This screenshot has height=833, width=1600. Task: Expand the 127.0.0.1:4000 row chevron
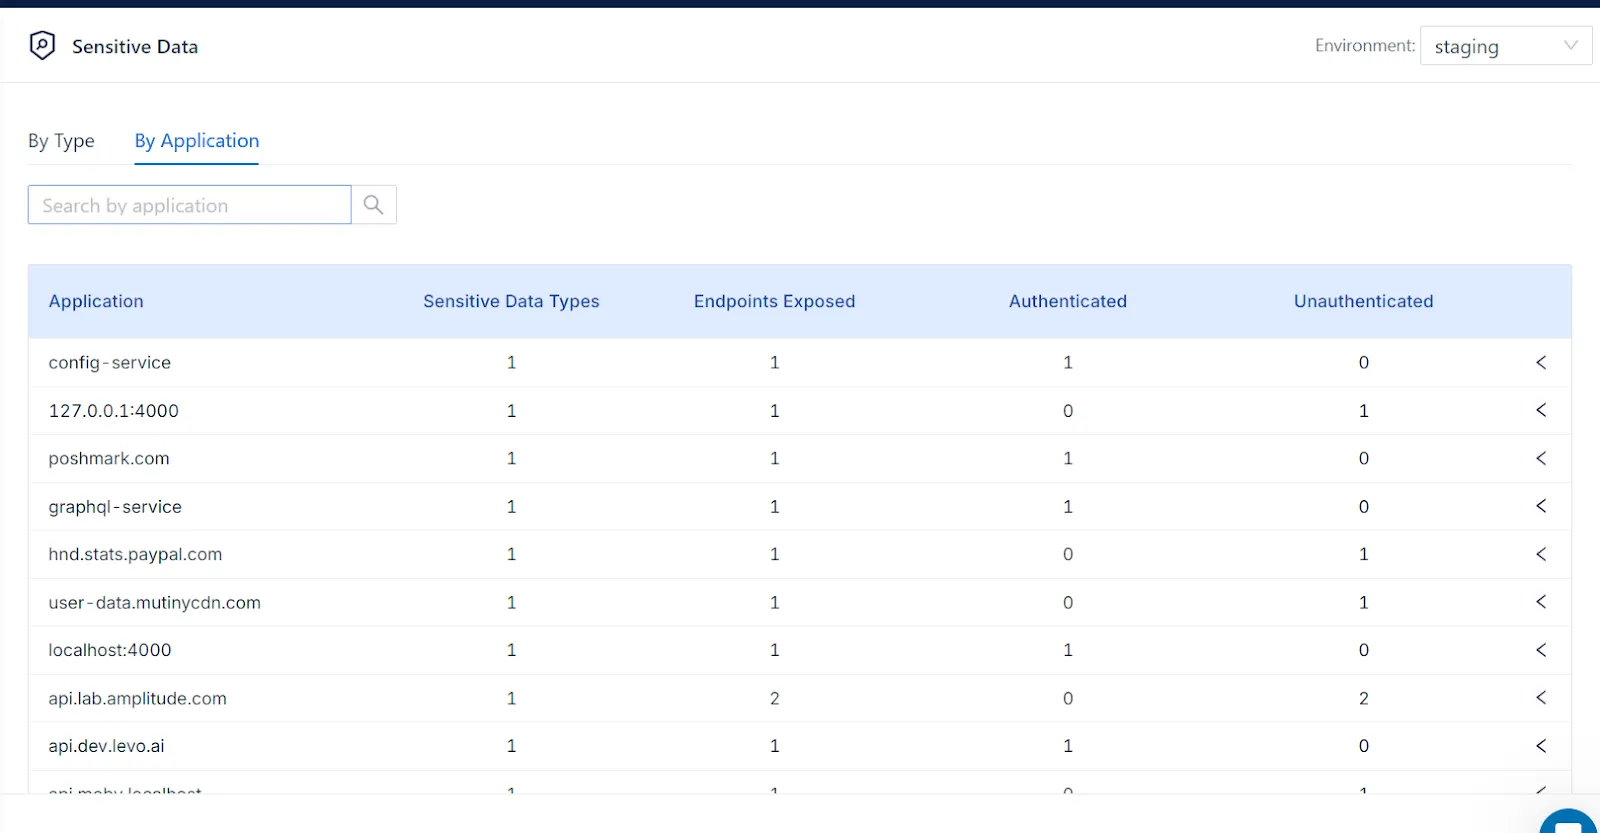click(x=1541, y=411)
